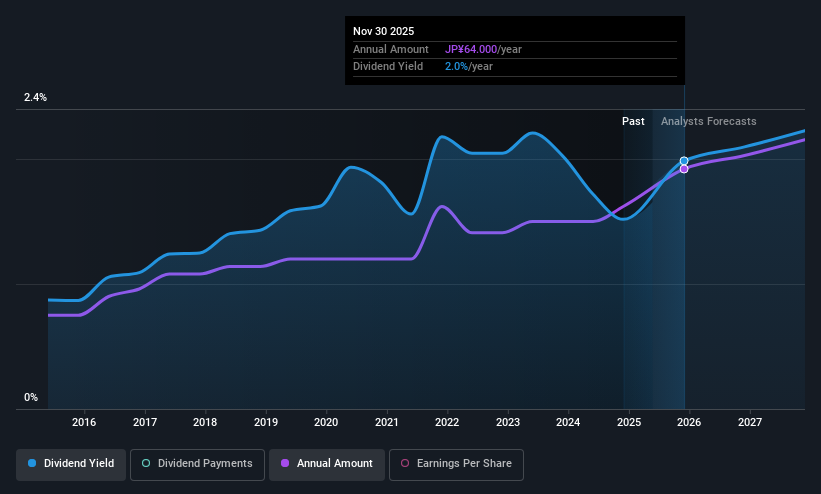821x494 pixels.
Task: Select the 2025 x-axis label
Action: 629,422
